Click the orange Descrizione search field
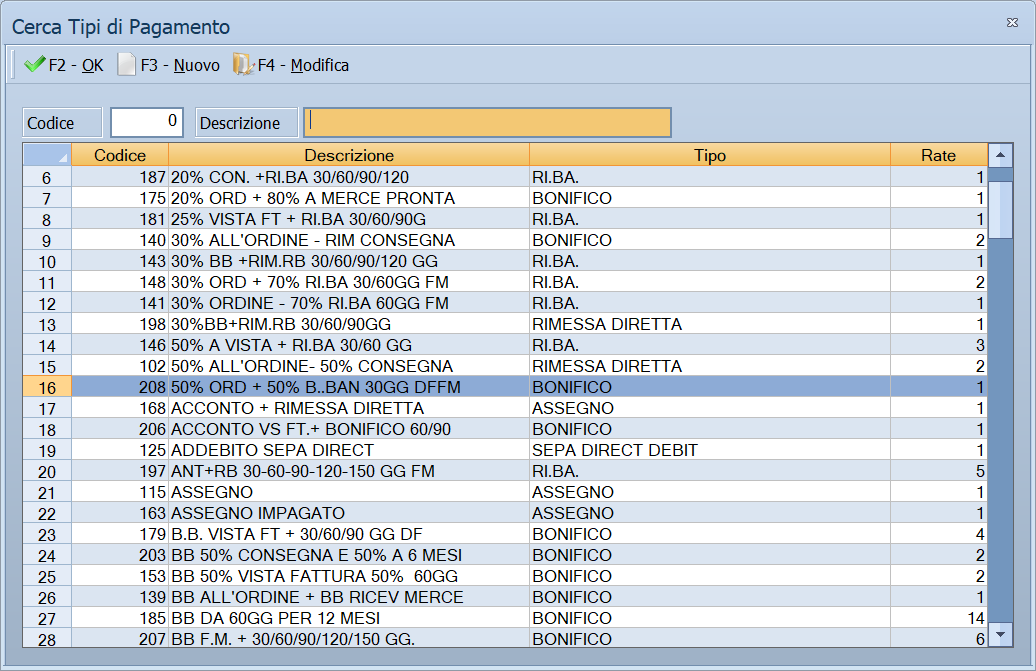The width and height of the screenshot is (1036, 671). [x=488, y=122]
